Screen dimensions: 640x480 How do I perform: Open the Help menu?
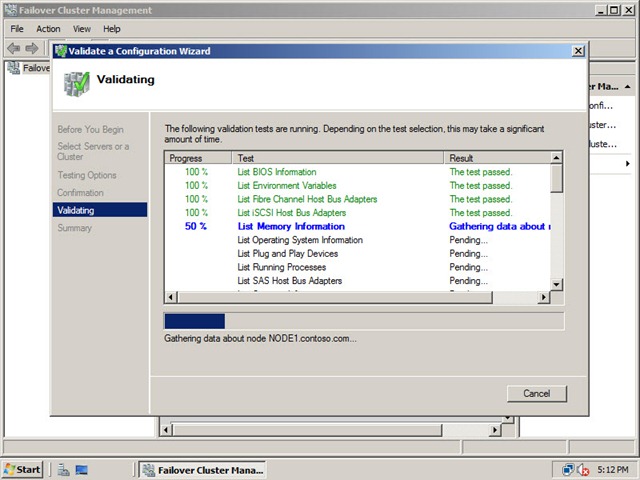tap(111, 29)
